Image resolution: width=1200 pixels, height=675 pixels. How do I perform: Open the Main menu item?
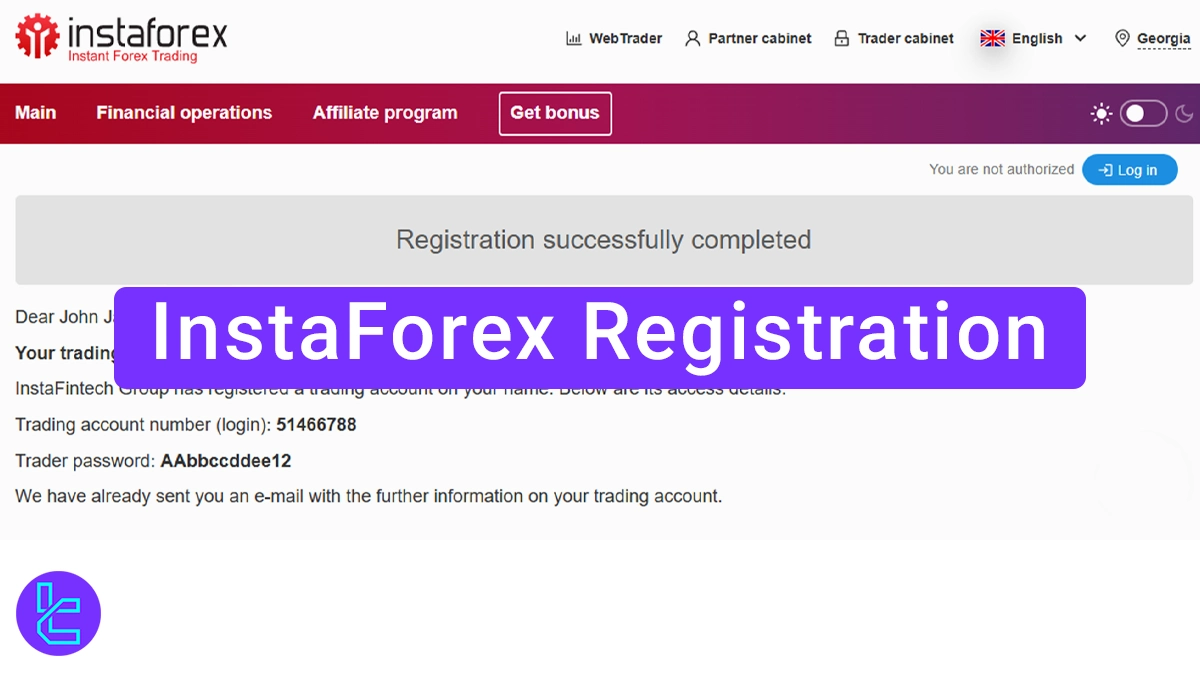pyautogui.click(x=36, y=113)
